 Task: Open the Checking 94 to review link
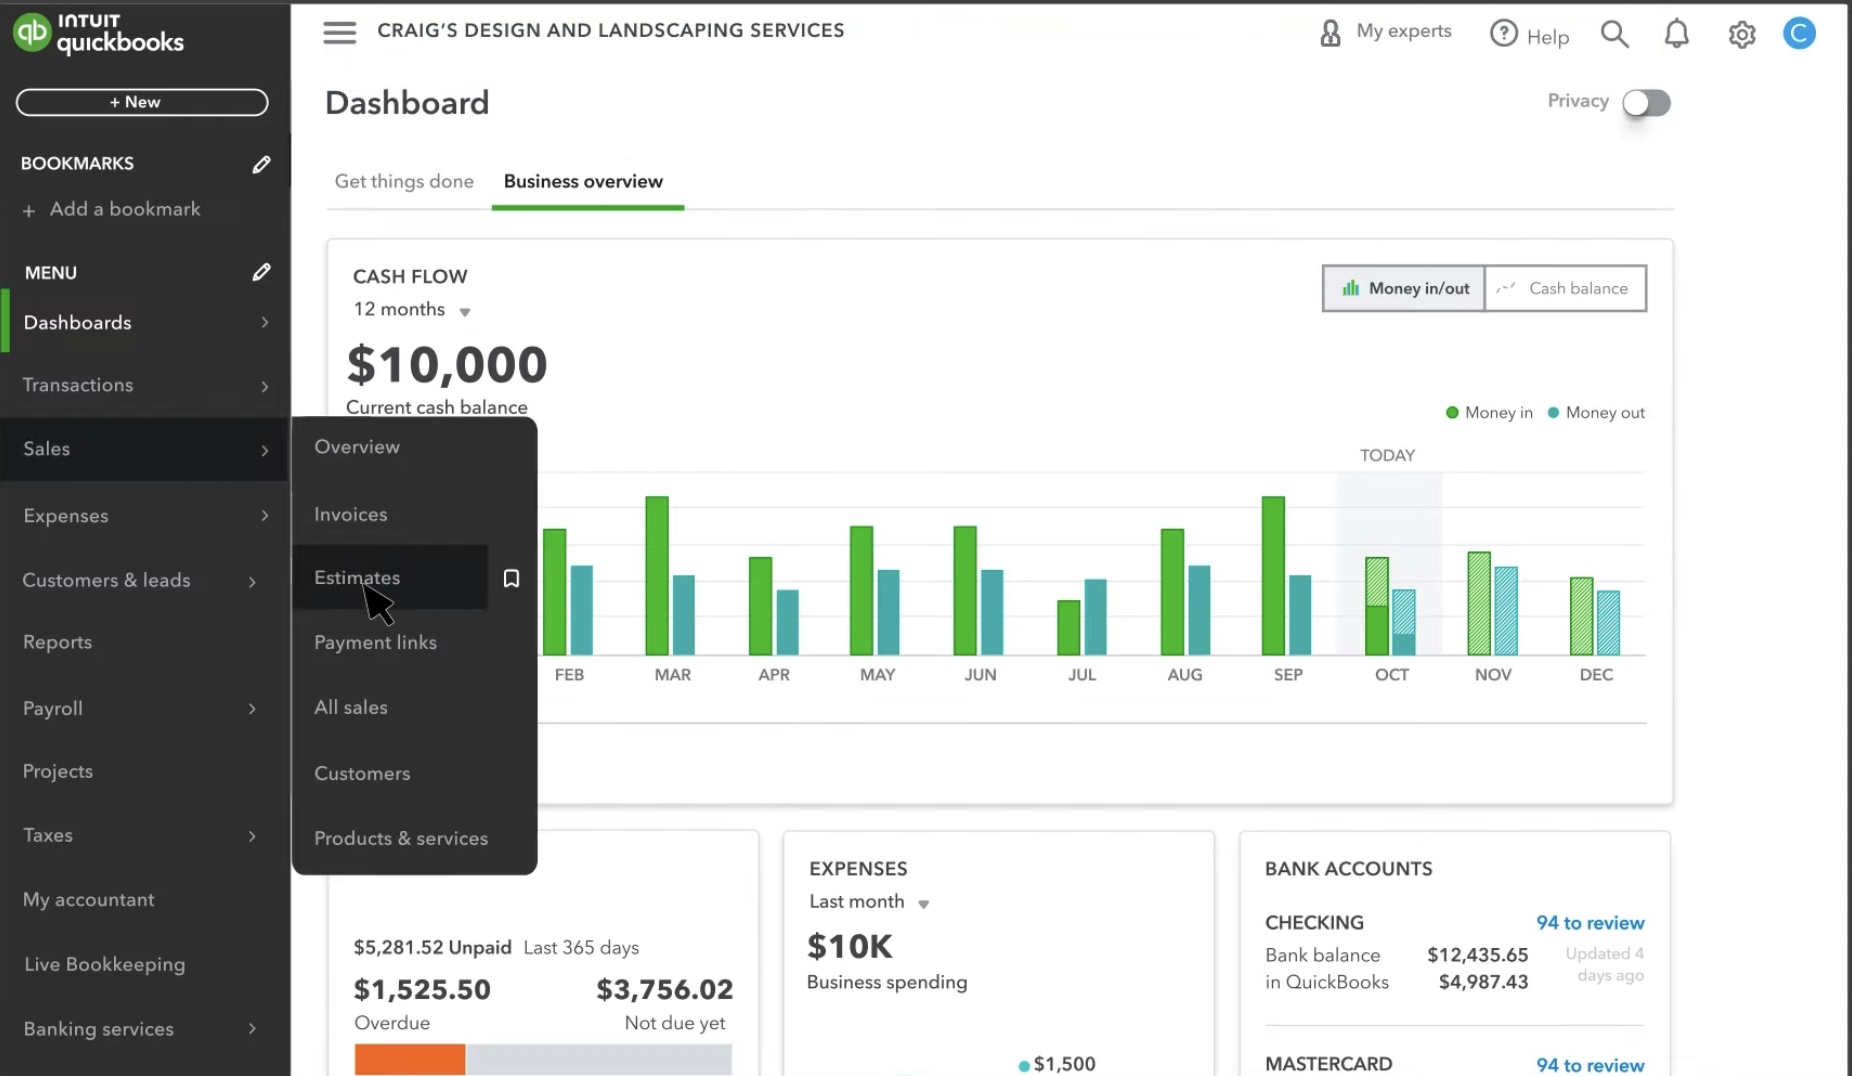point(1589,923)
